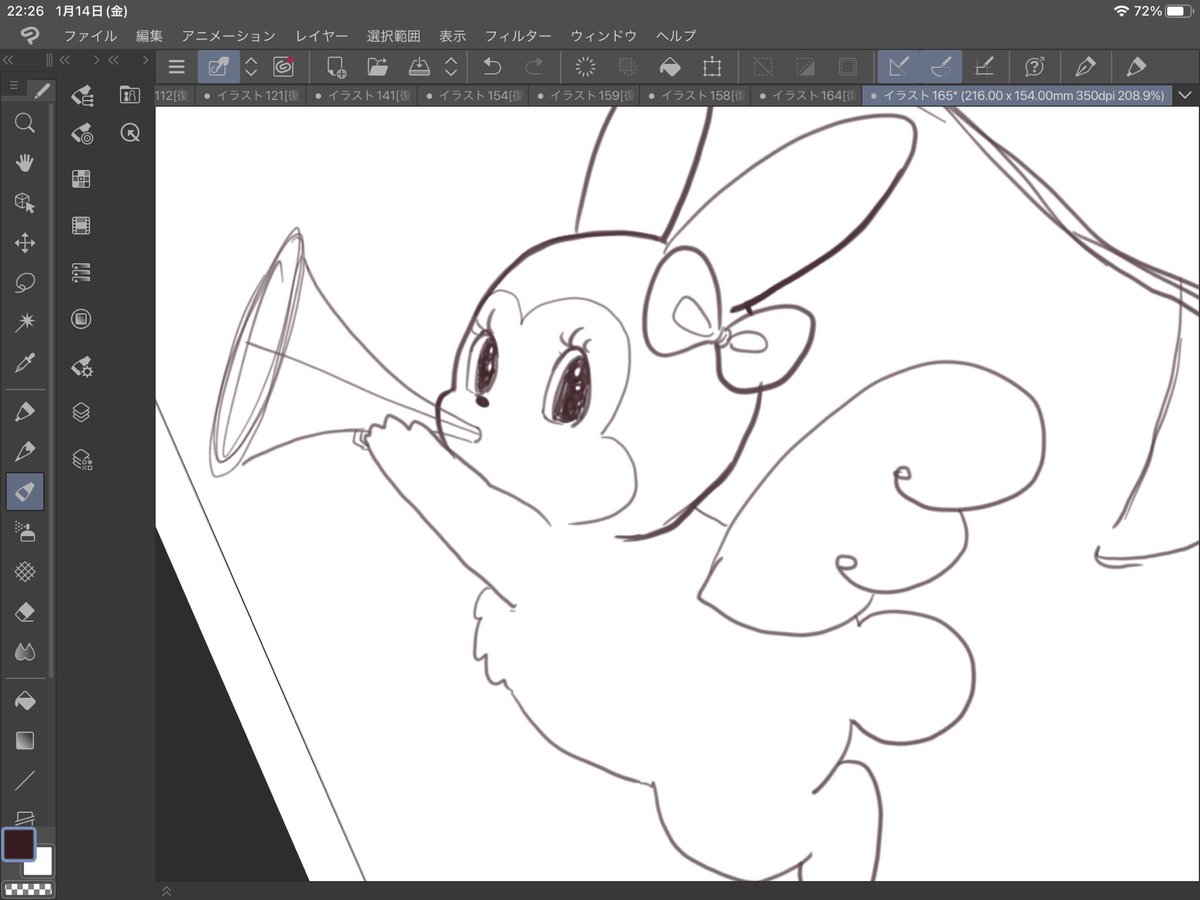Toggle Snap to Ruler
Image resolution: width=1200 pixels, height=900 pixels.
pos(899,67)
